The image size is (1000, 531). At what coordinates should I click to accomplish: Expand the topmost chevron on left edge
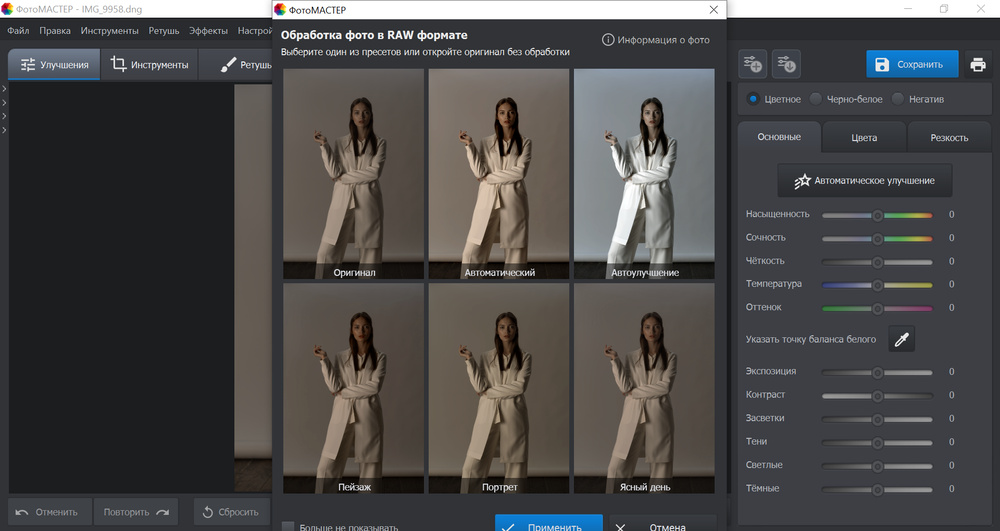[4, 90]
